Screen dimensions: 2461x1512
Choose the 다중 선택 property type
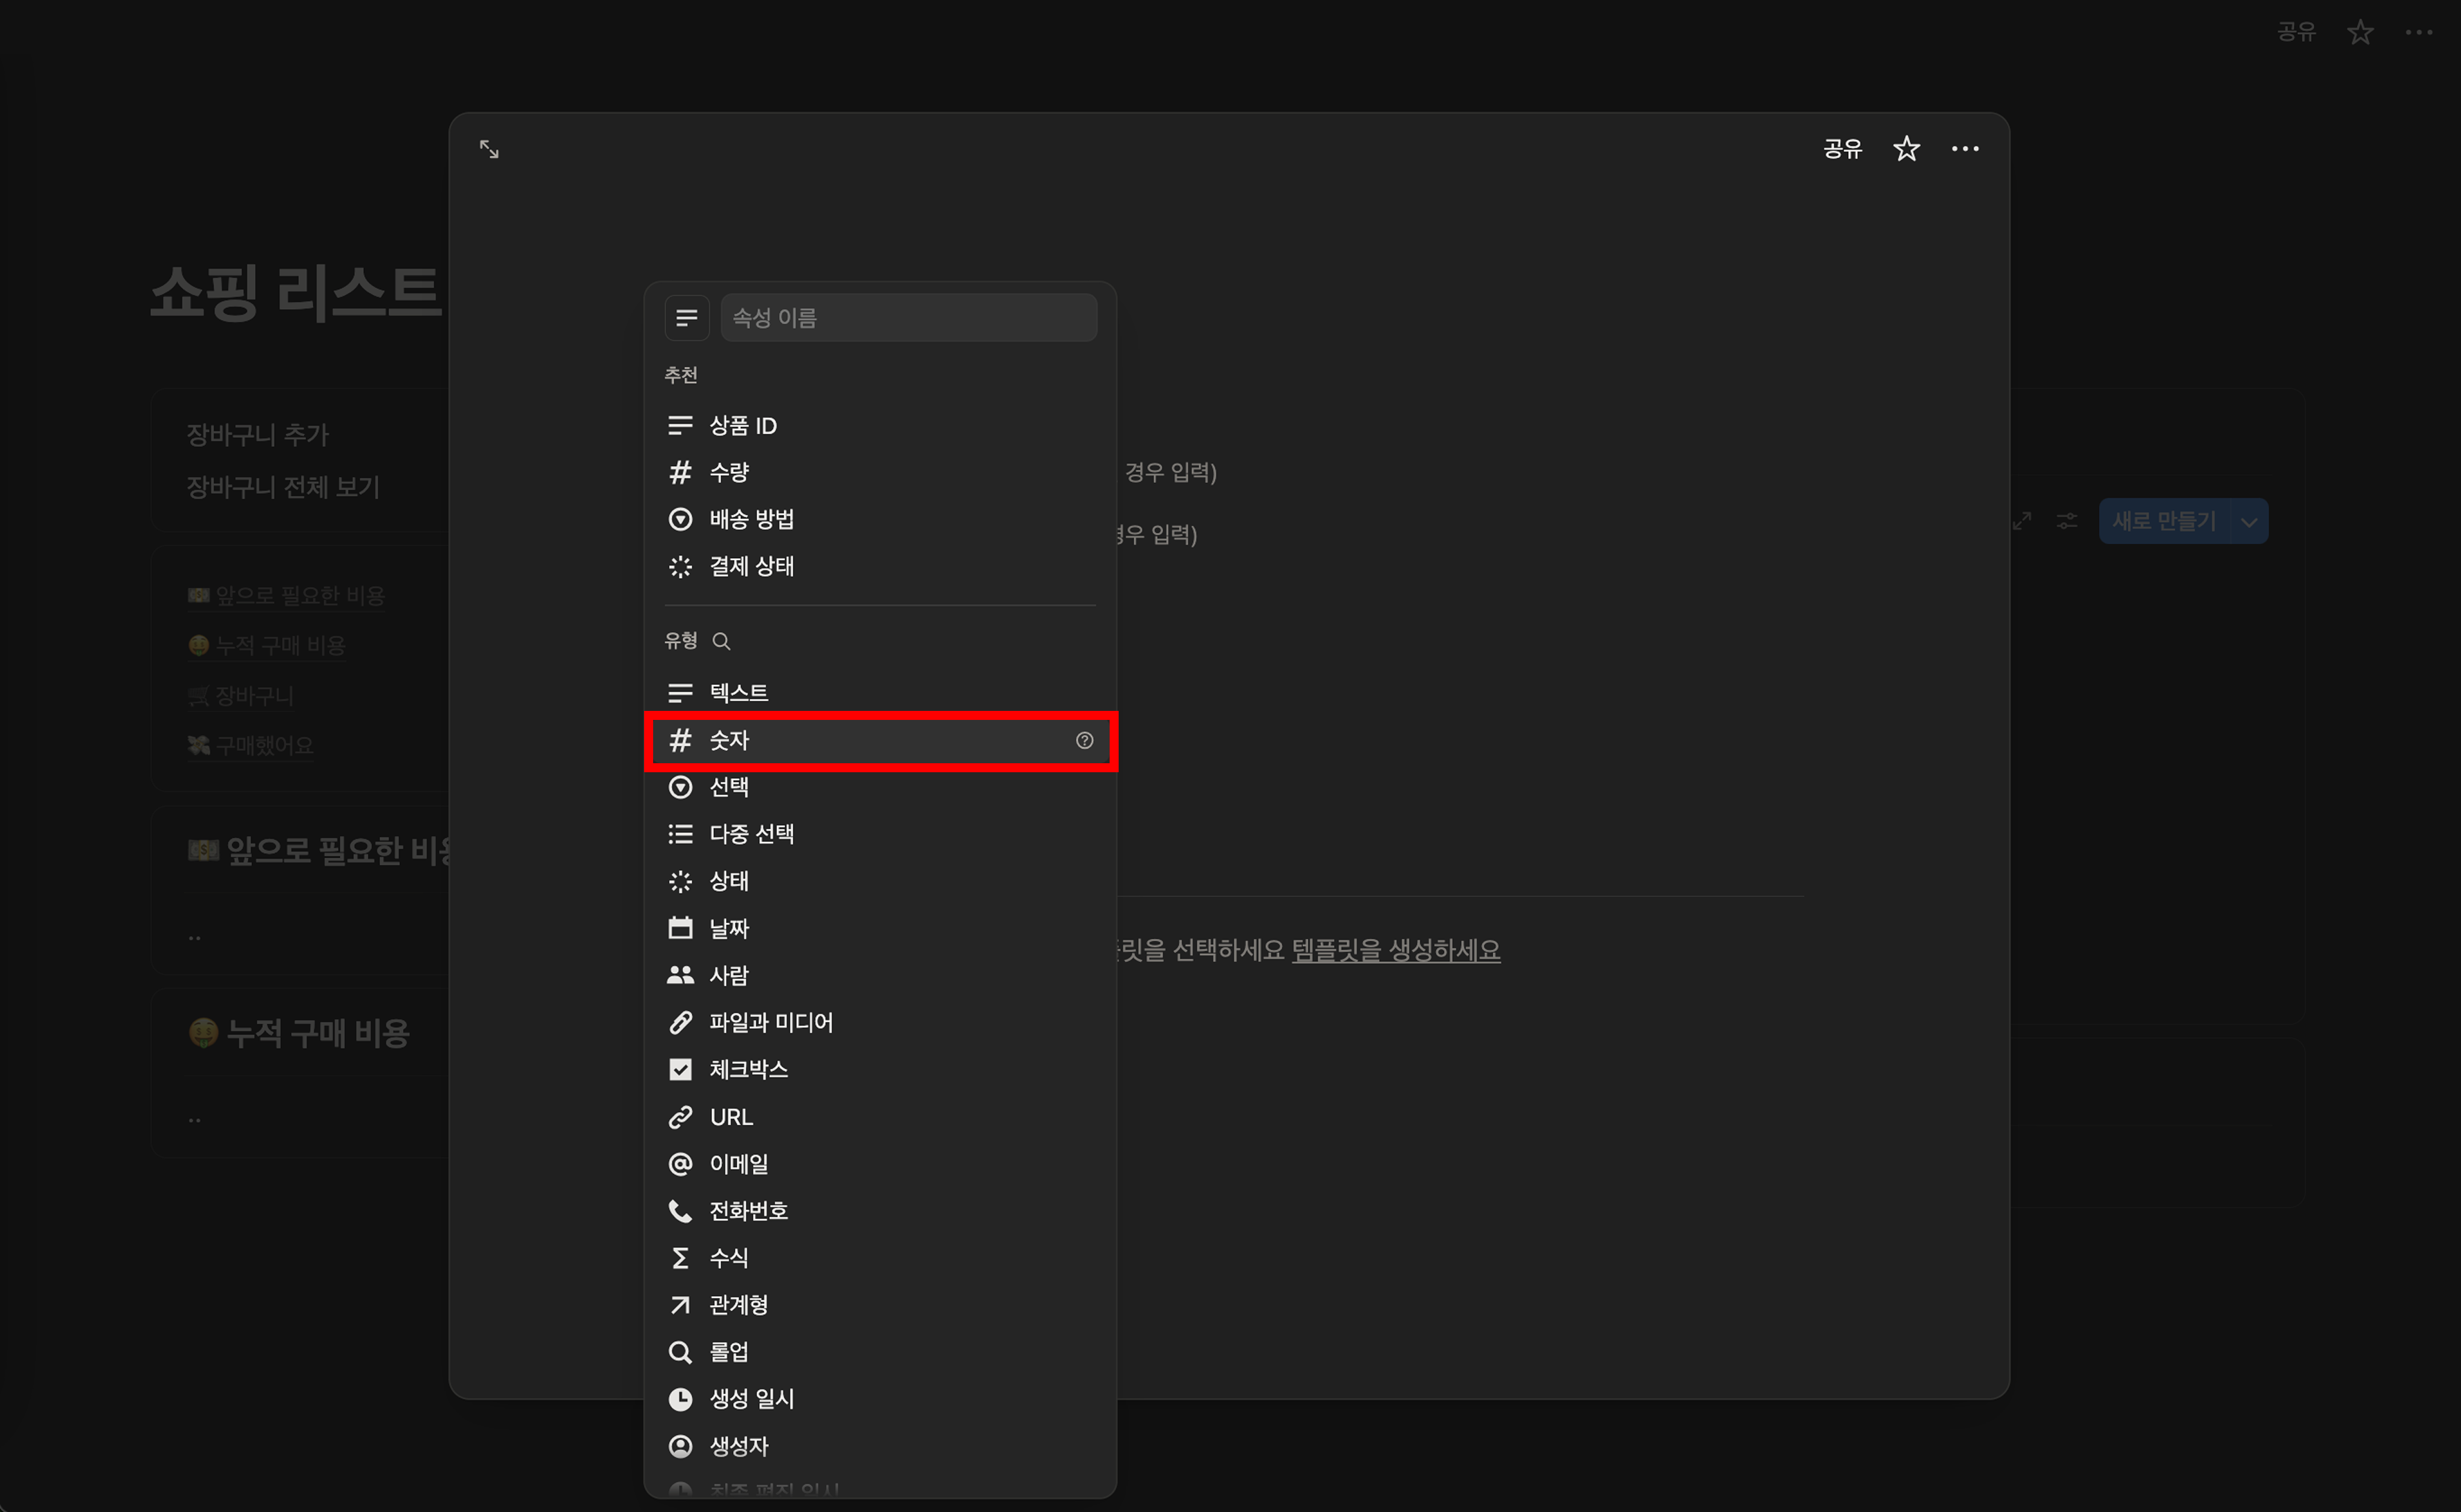751,834
